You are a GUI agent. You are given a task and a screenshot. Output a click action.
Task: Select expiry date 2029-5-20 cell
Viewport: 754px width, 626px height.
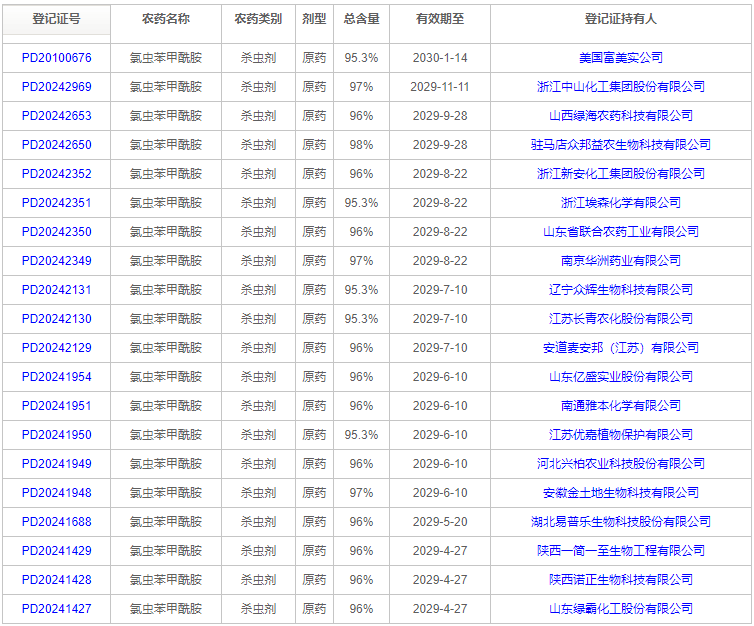click(x=440, y=522)
